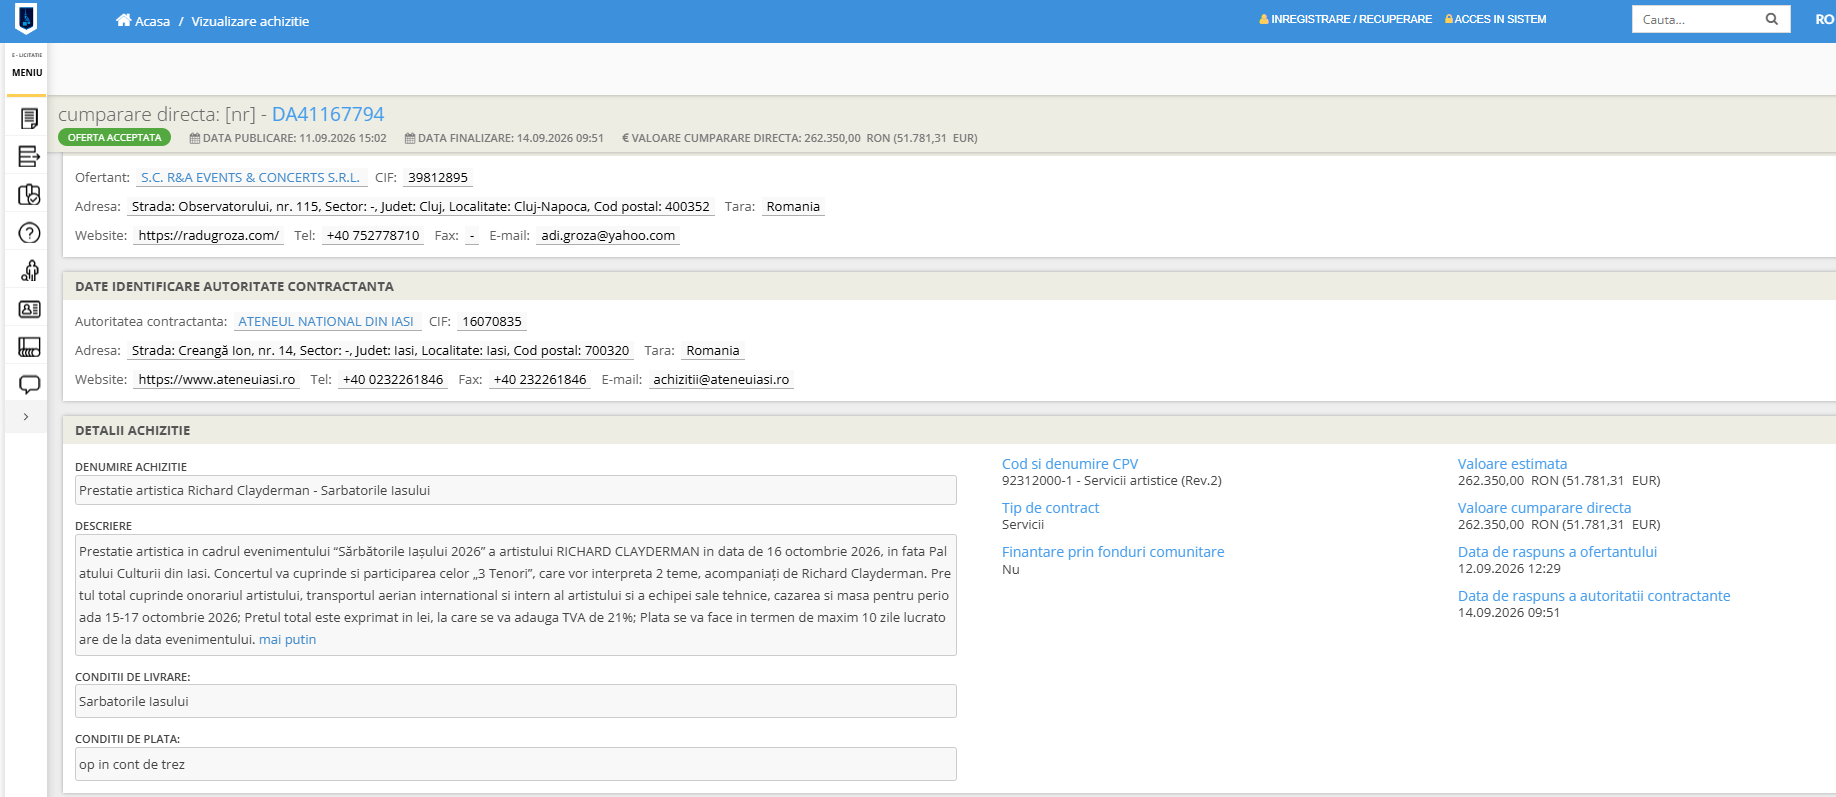Open ATENEUL NATIONAL DIN IASI link
Viewport: 1836px width, 797px height.
tap(326, 322)
